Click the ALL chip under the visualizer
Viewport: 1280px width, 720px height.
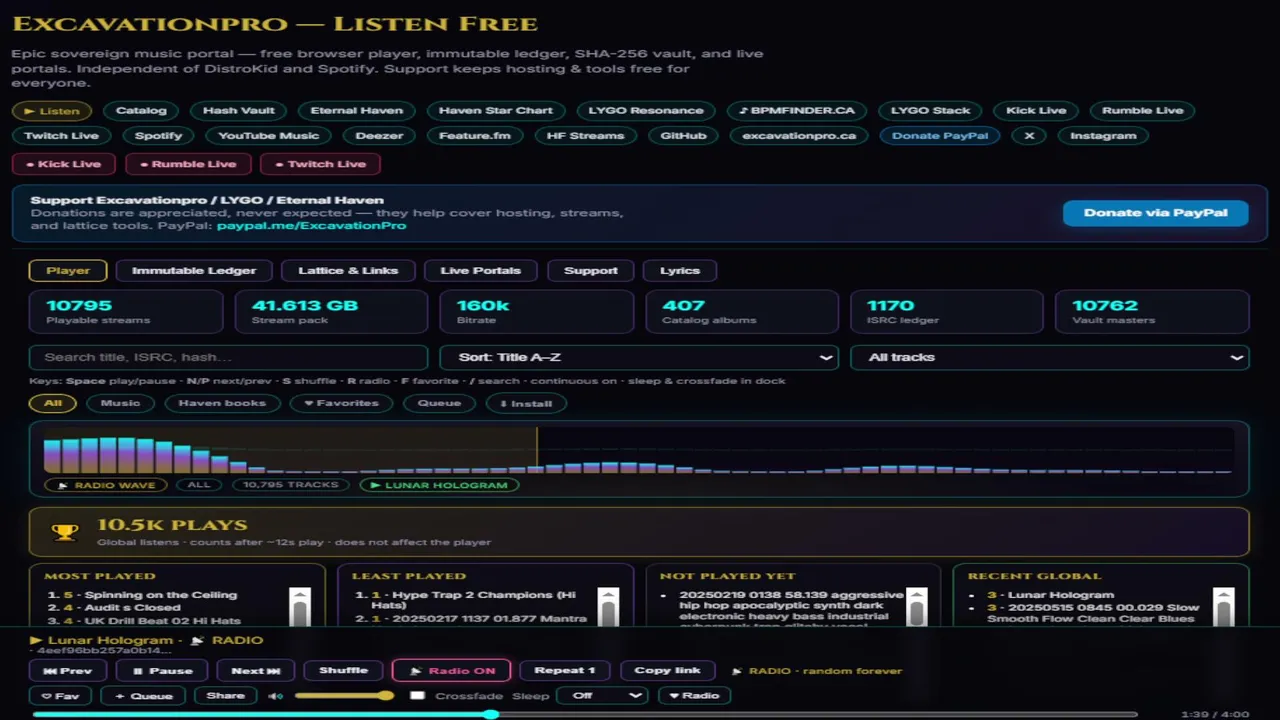pyautogui.click(x=199, y=485)
